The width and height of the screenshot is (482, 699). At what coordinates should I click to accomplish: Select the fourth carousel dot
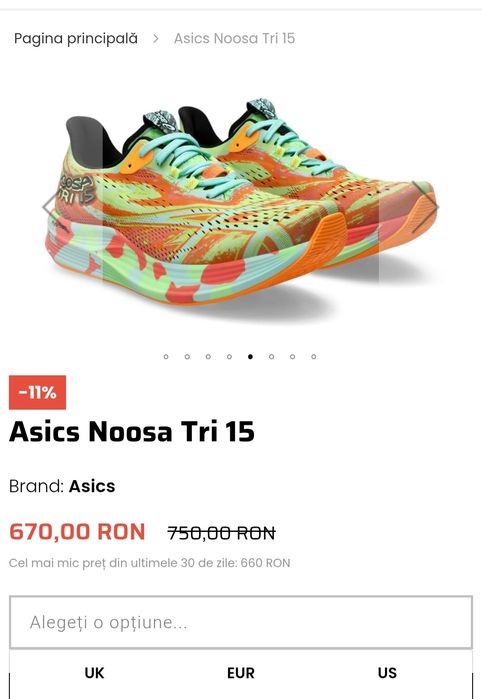coord(229,357)
